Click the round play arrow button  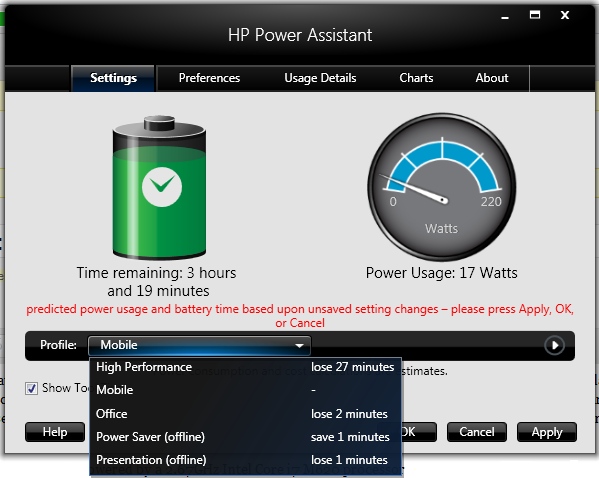click(x=554, y=345)
